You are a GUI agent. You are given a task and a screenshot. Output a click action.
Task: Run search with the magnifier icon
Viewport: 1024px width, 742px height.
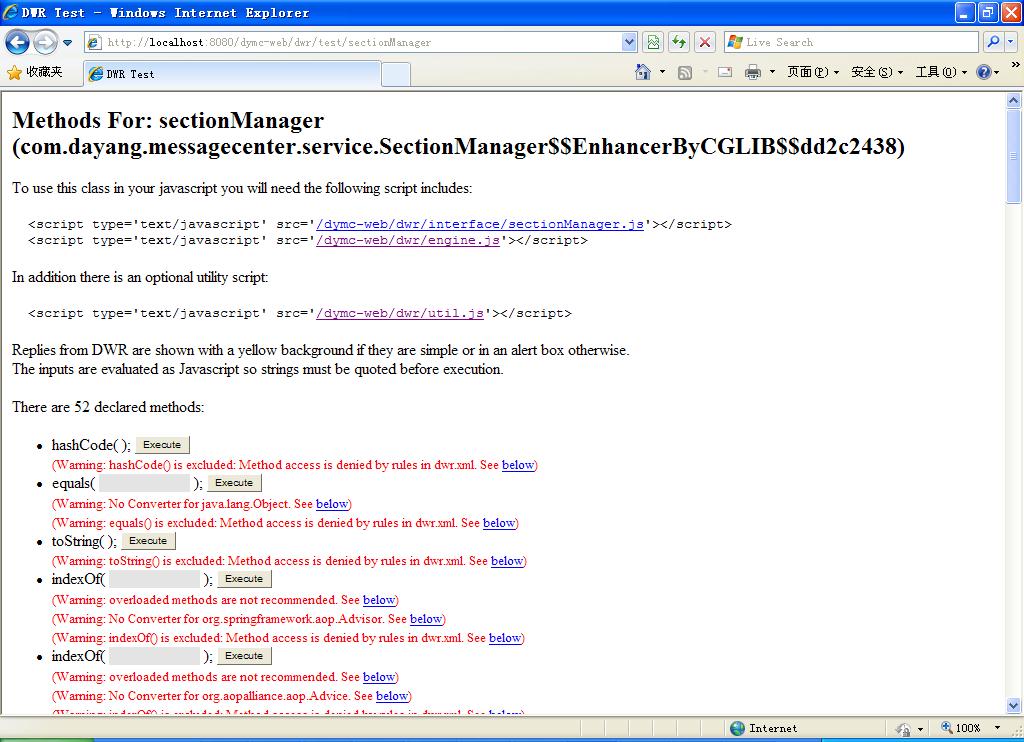993,42
